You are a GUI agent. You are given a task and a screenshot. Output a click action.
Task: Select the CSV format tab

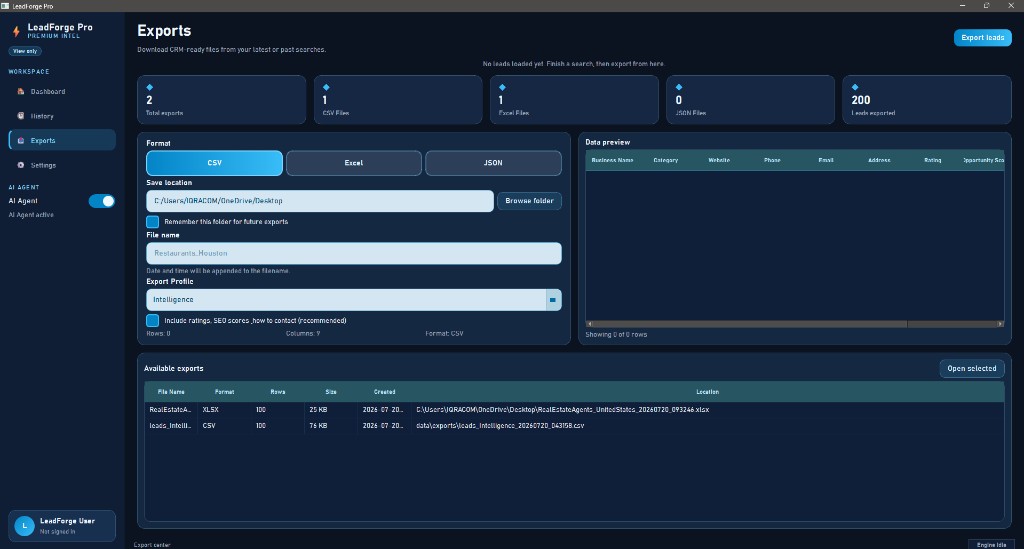pyautogui.click(x=214, y=163)
